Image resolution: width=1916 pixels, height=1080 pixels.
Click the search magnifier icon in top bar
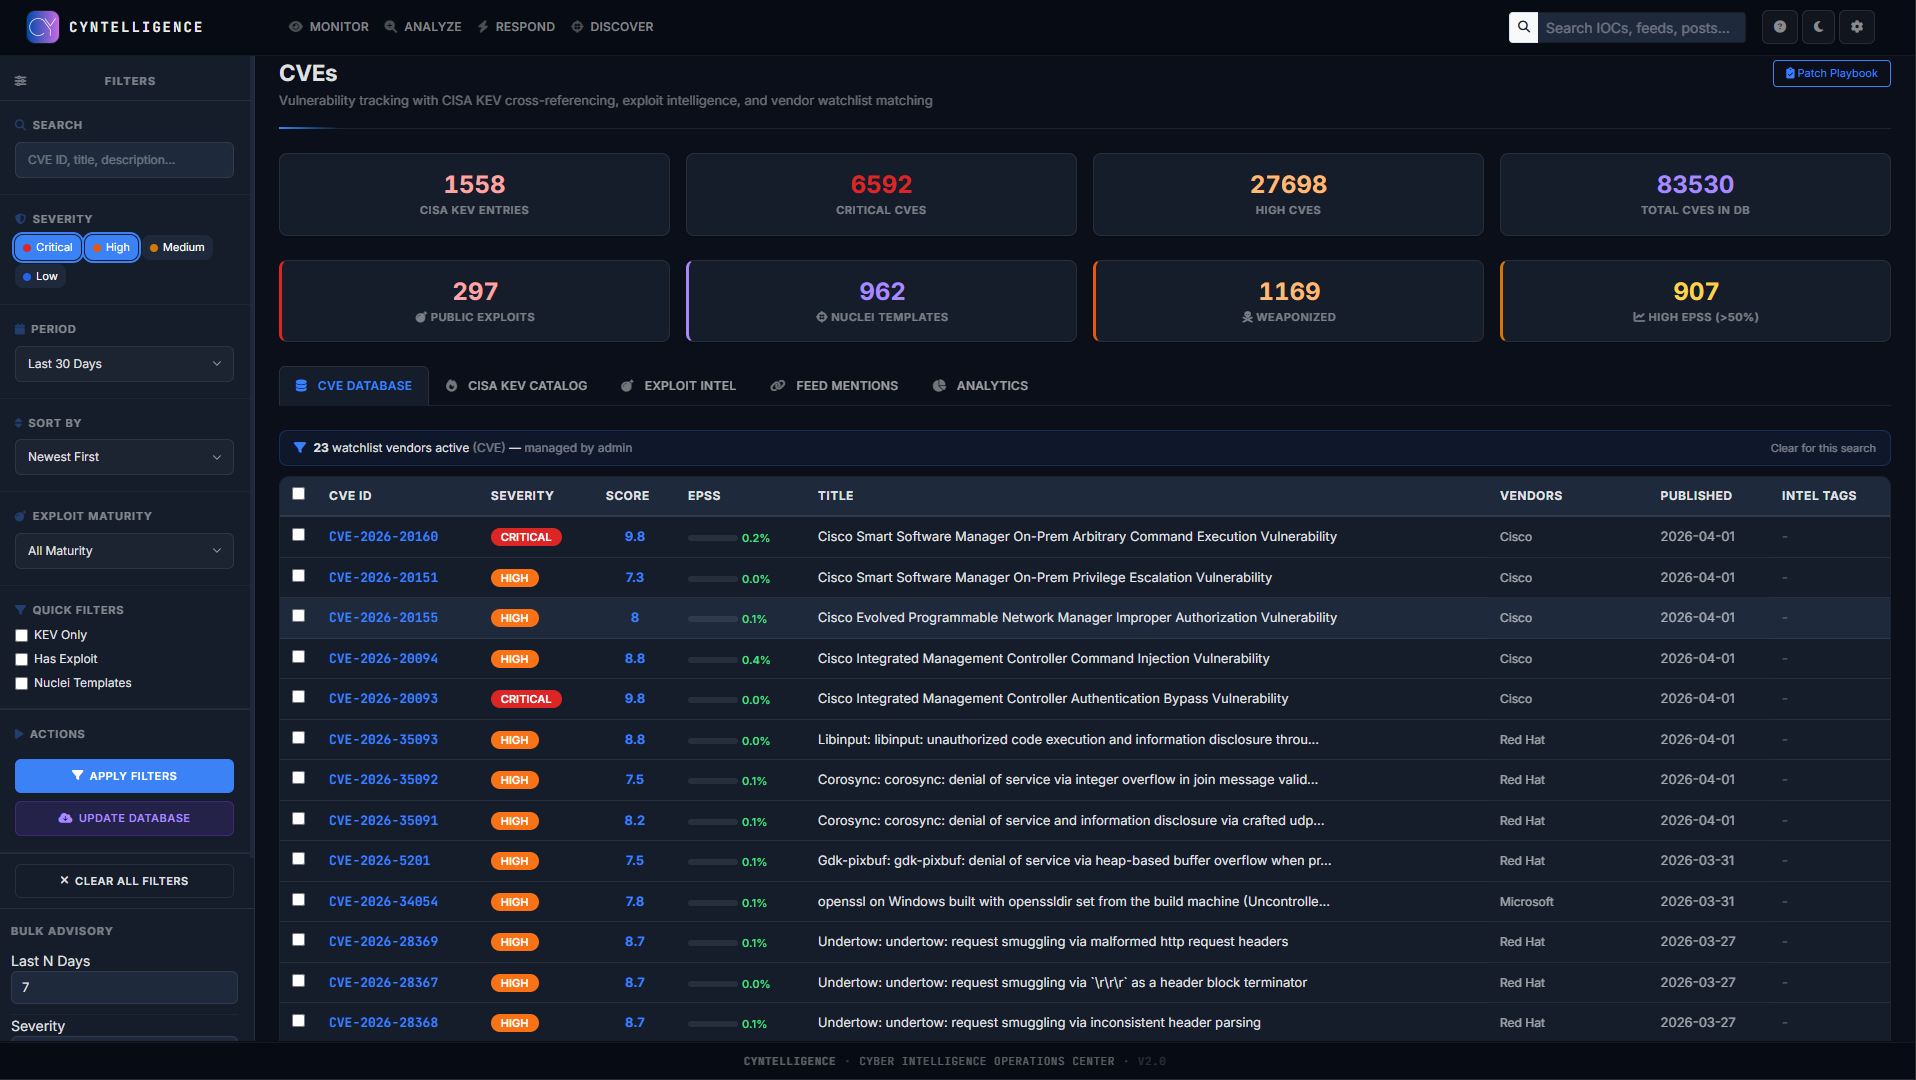pos(1523,27)
